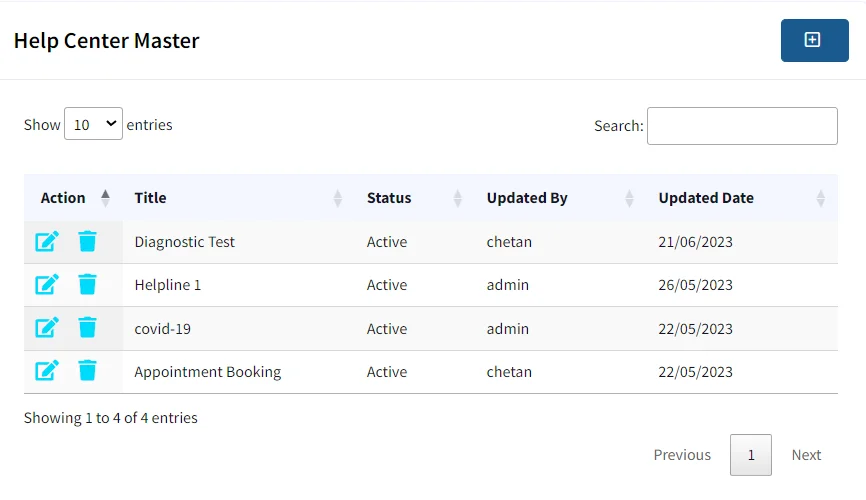Delete the Appointment Booking entry
The width and height of the screenshot is (866, 500).
pyautogui.click(x=87, y=371)
